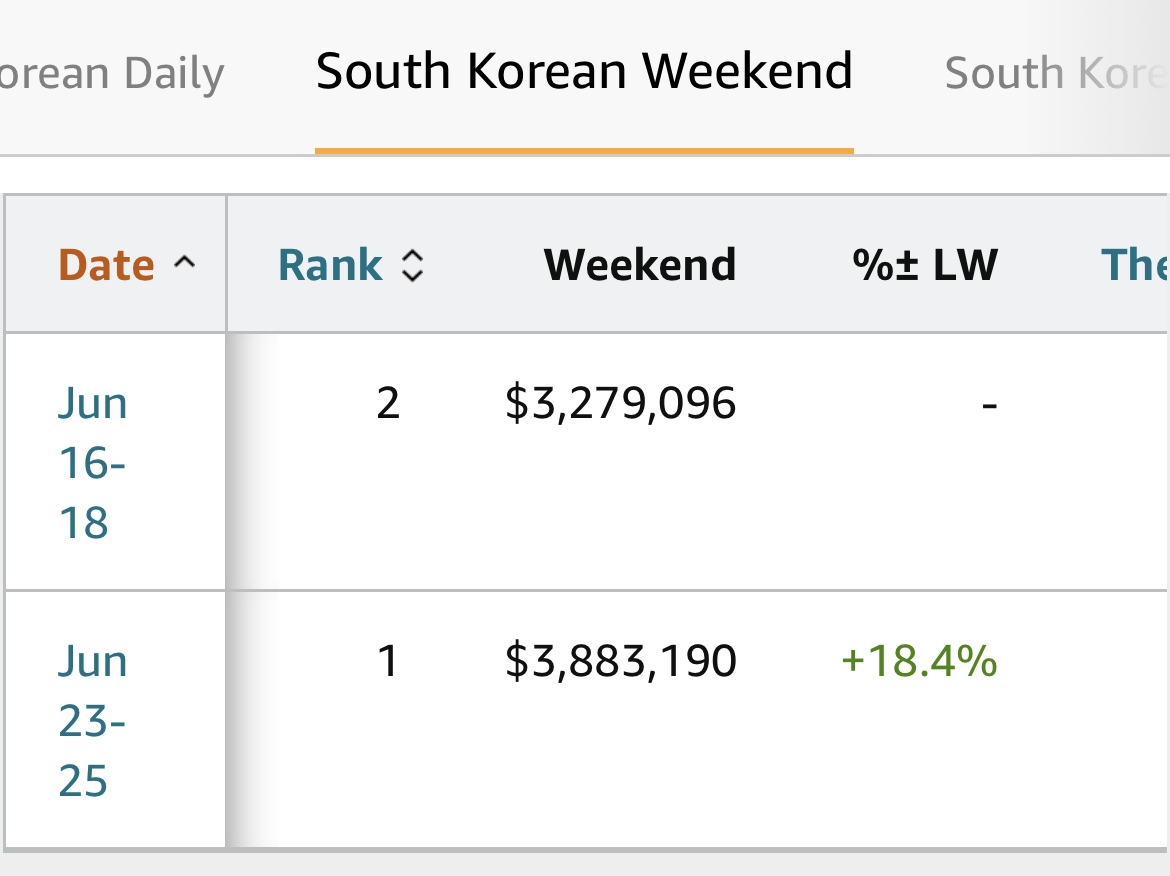
Task: Select the $3,279,096 weekend gross value
Action: [x=621, y=404]
